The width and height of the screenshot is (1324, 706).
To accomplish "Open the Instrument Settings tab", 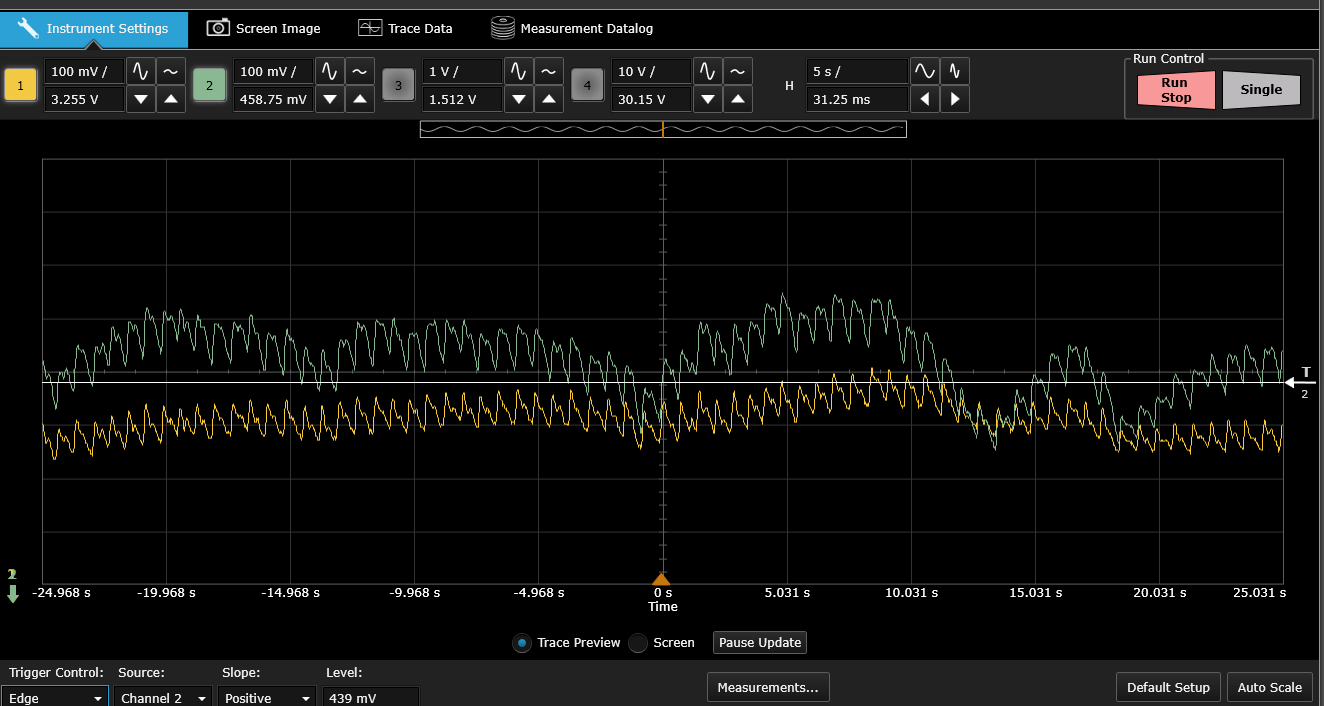I will pos(94,28).
